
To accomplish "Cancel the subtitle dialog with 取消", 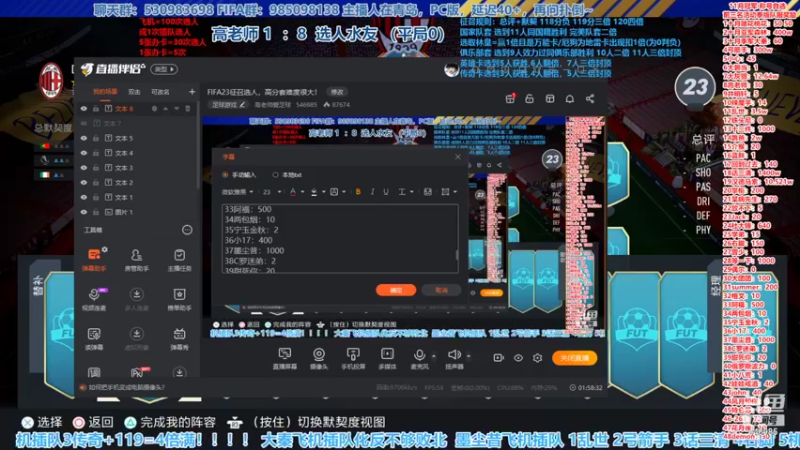I will [441, 290].
